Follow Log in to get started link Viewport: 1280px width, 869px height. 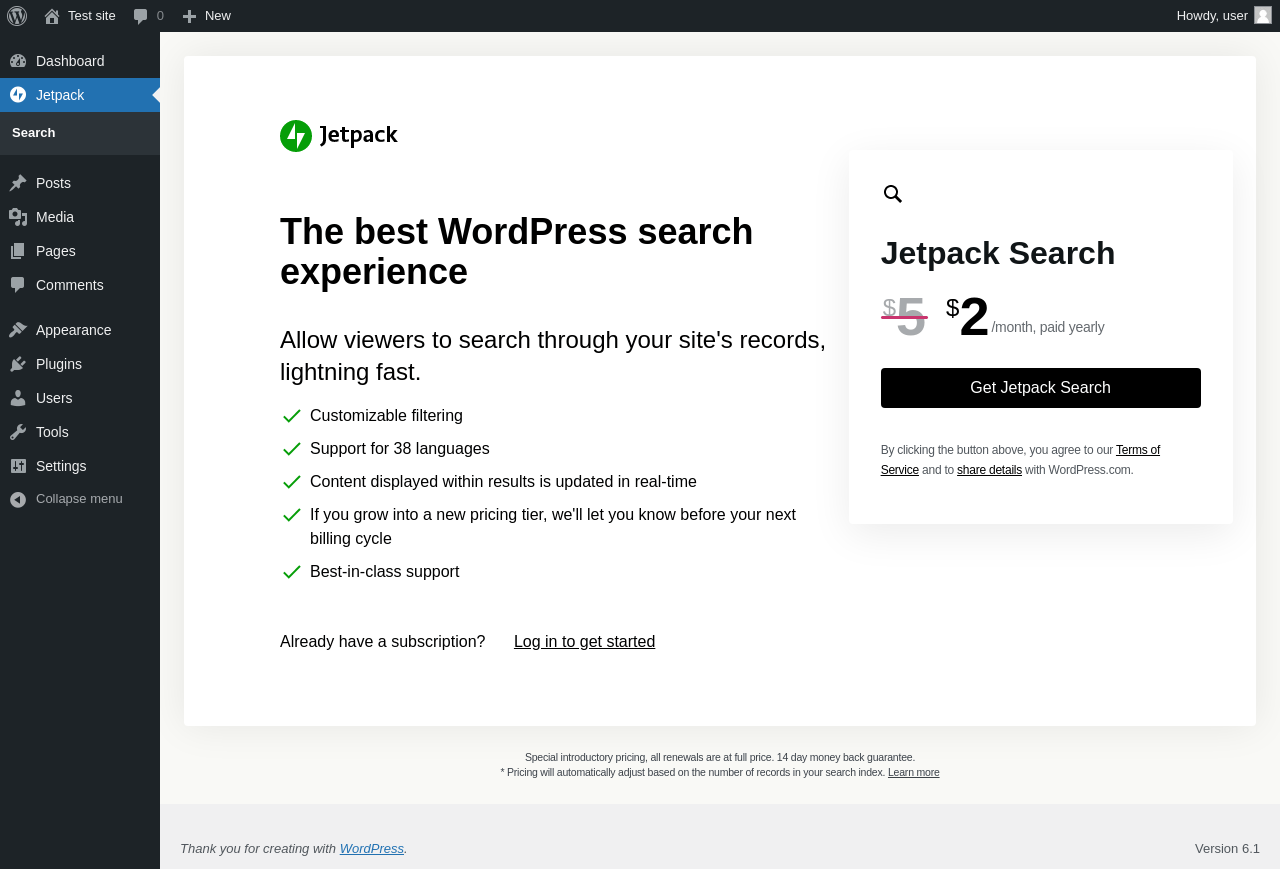click(x=584, y=642)
